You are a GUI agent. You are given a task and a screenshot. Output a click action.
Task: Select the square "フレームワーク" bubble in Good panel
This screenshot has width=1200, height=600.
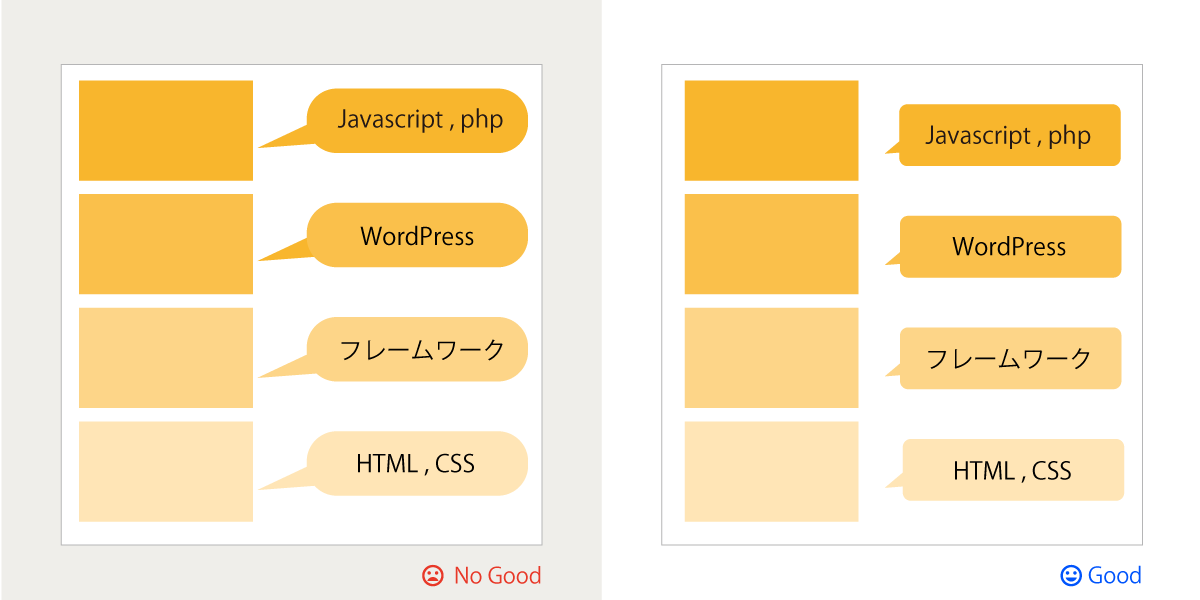point(1010,358)
